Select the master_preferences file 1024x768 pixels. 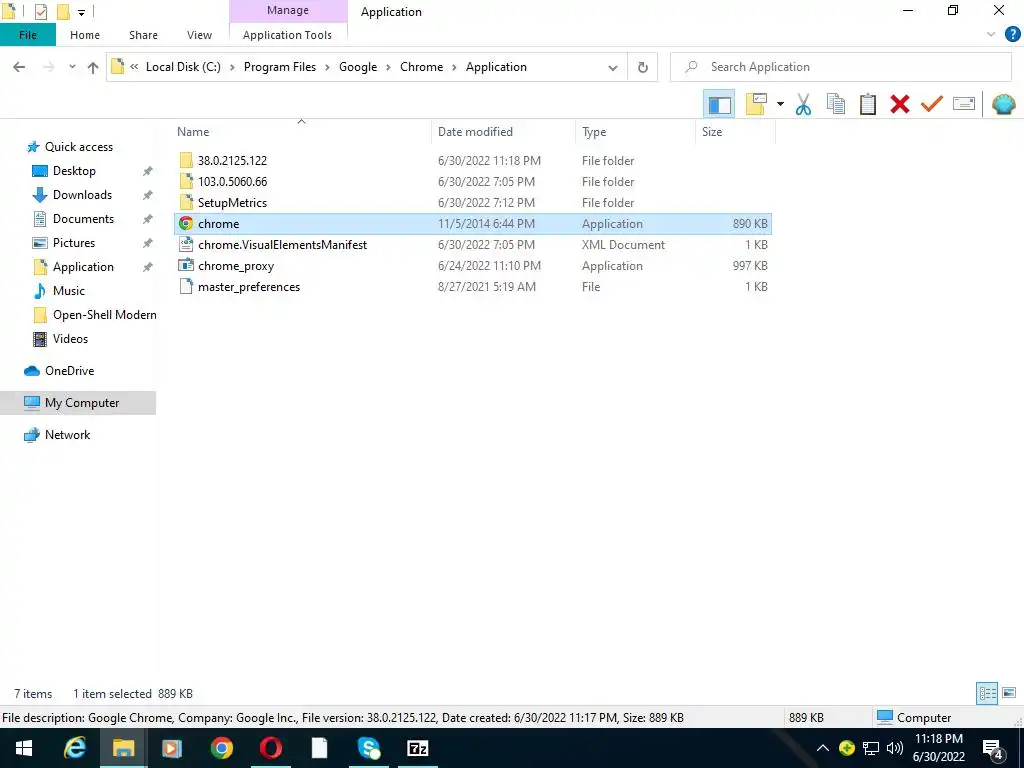pos(473,287)
